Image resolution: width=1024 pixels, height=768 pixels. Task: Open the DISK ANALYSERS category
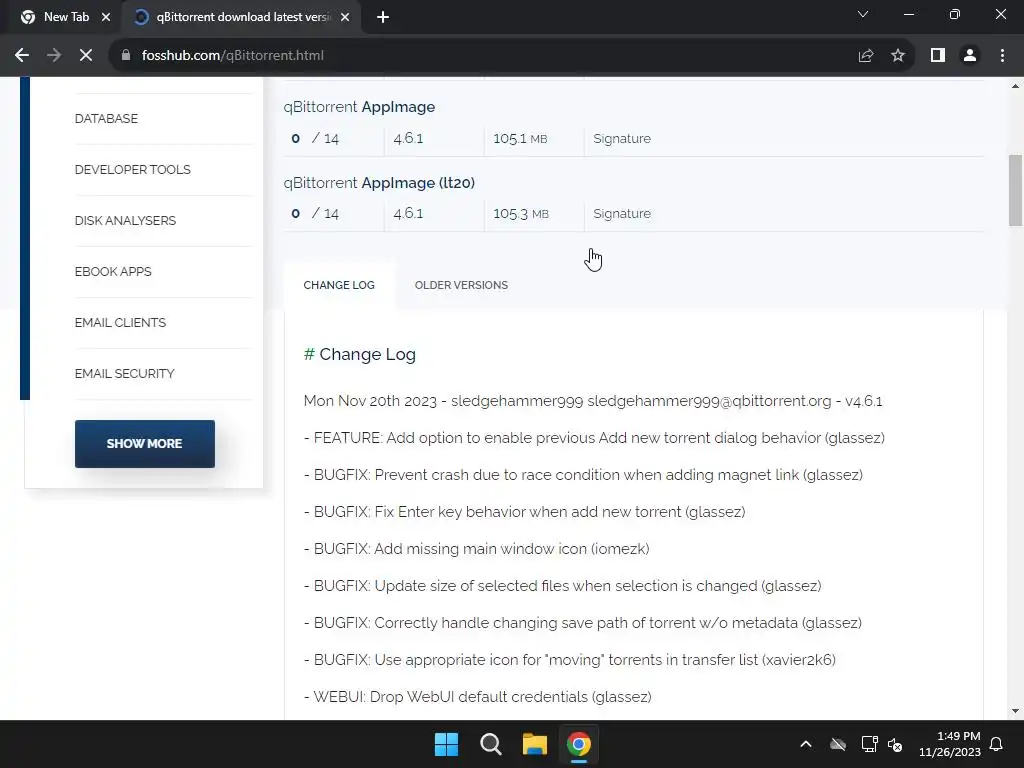pyautogui.click(x=125, y=221)
